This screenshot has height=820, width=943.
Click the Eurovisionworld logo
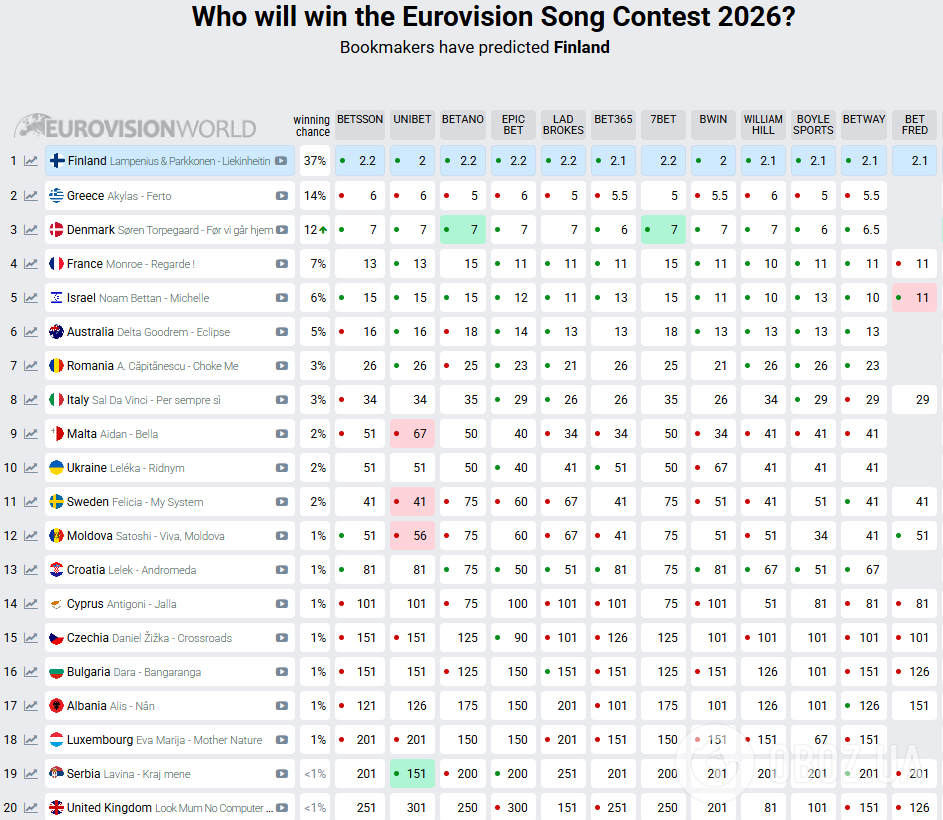[x=135, y=126]
